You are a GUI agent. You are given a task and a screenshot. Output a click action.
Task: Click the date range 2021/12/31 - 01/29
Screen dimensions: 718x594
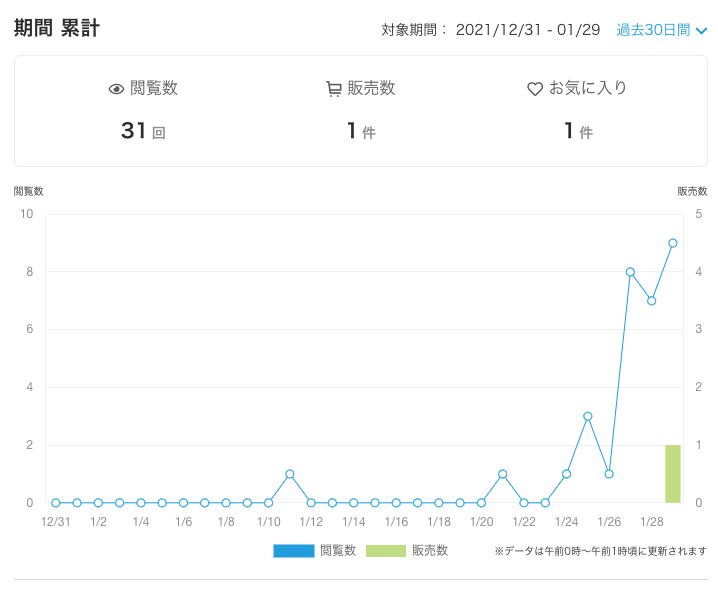click(528, 30)
